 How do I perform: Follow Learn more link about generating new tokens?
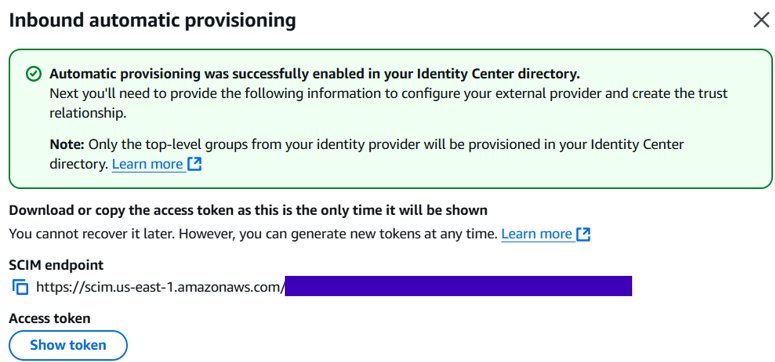pyautogui.click(x=537, y=234)
